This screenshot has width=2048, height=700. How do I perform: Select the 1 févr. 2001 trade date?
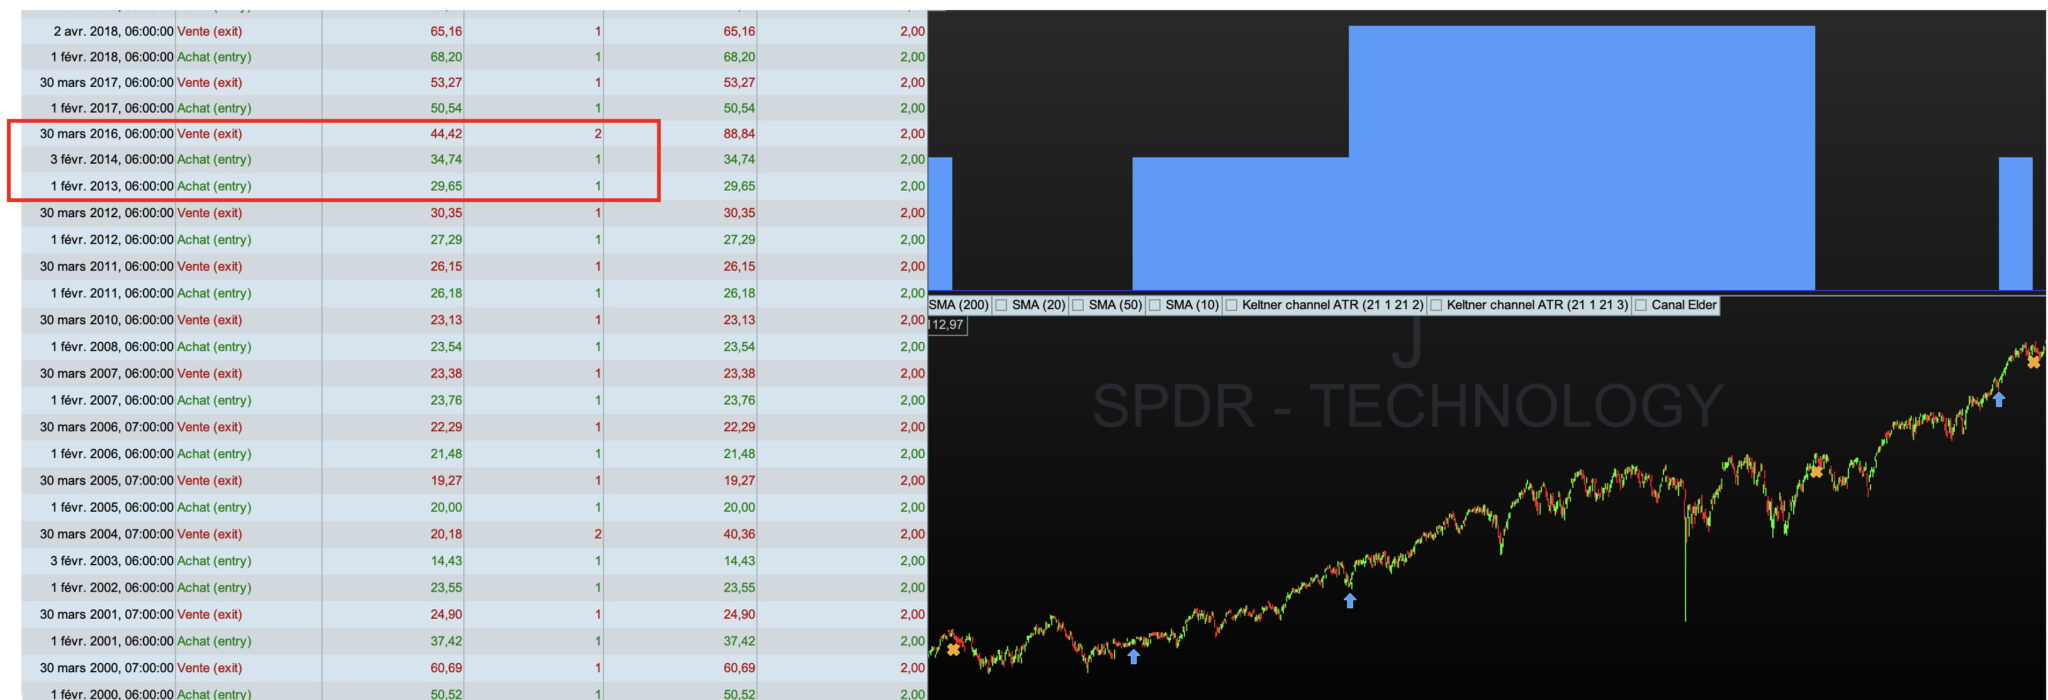[x=112, y=641]
